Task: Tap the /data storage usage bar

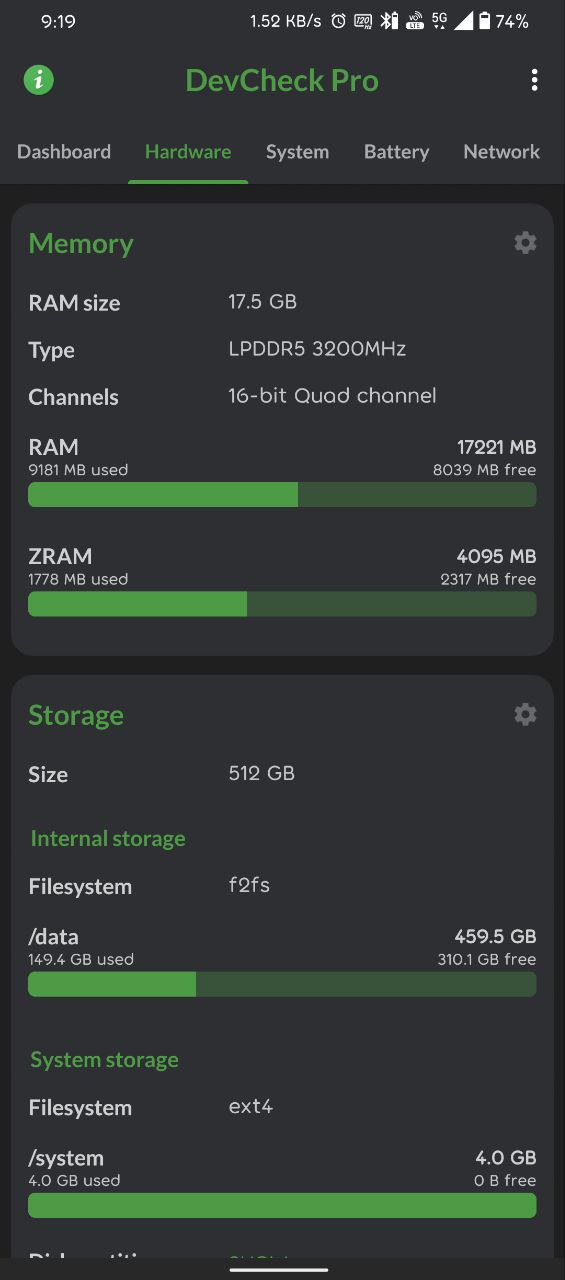Action: coord(282,985)
